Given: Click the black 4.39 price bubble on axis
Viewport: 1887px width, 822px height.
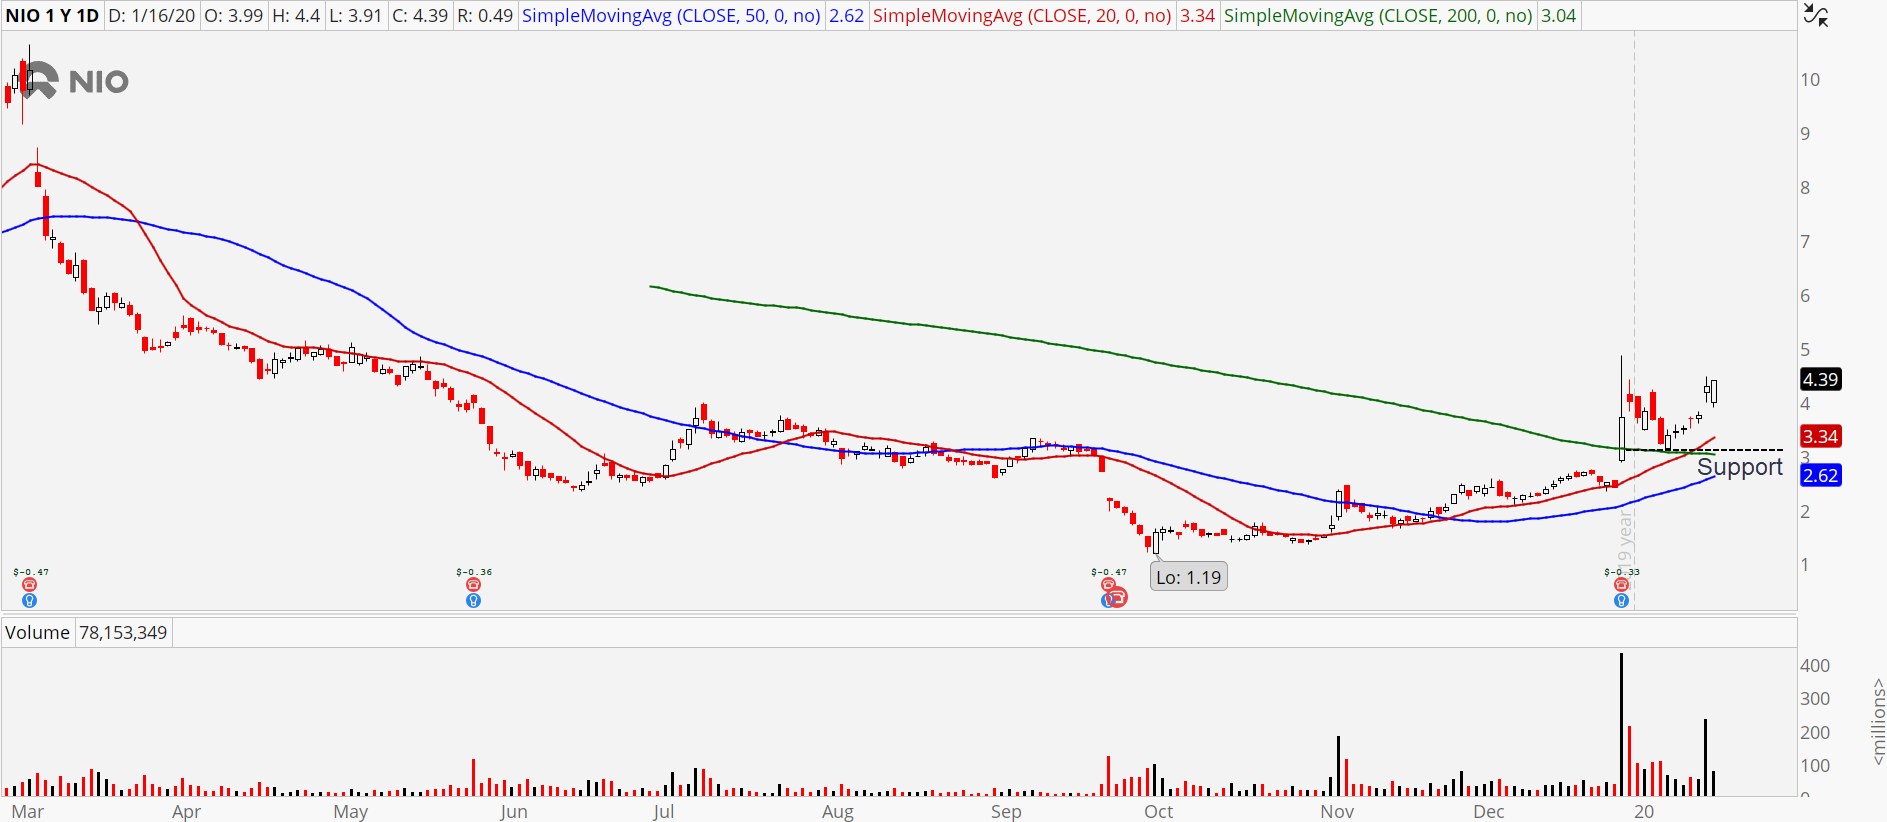Looking at the screenshot, I should [1820, 379].
